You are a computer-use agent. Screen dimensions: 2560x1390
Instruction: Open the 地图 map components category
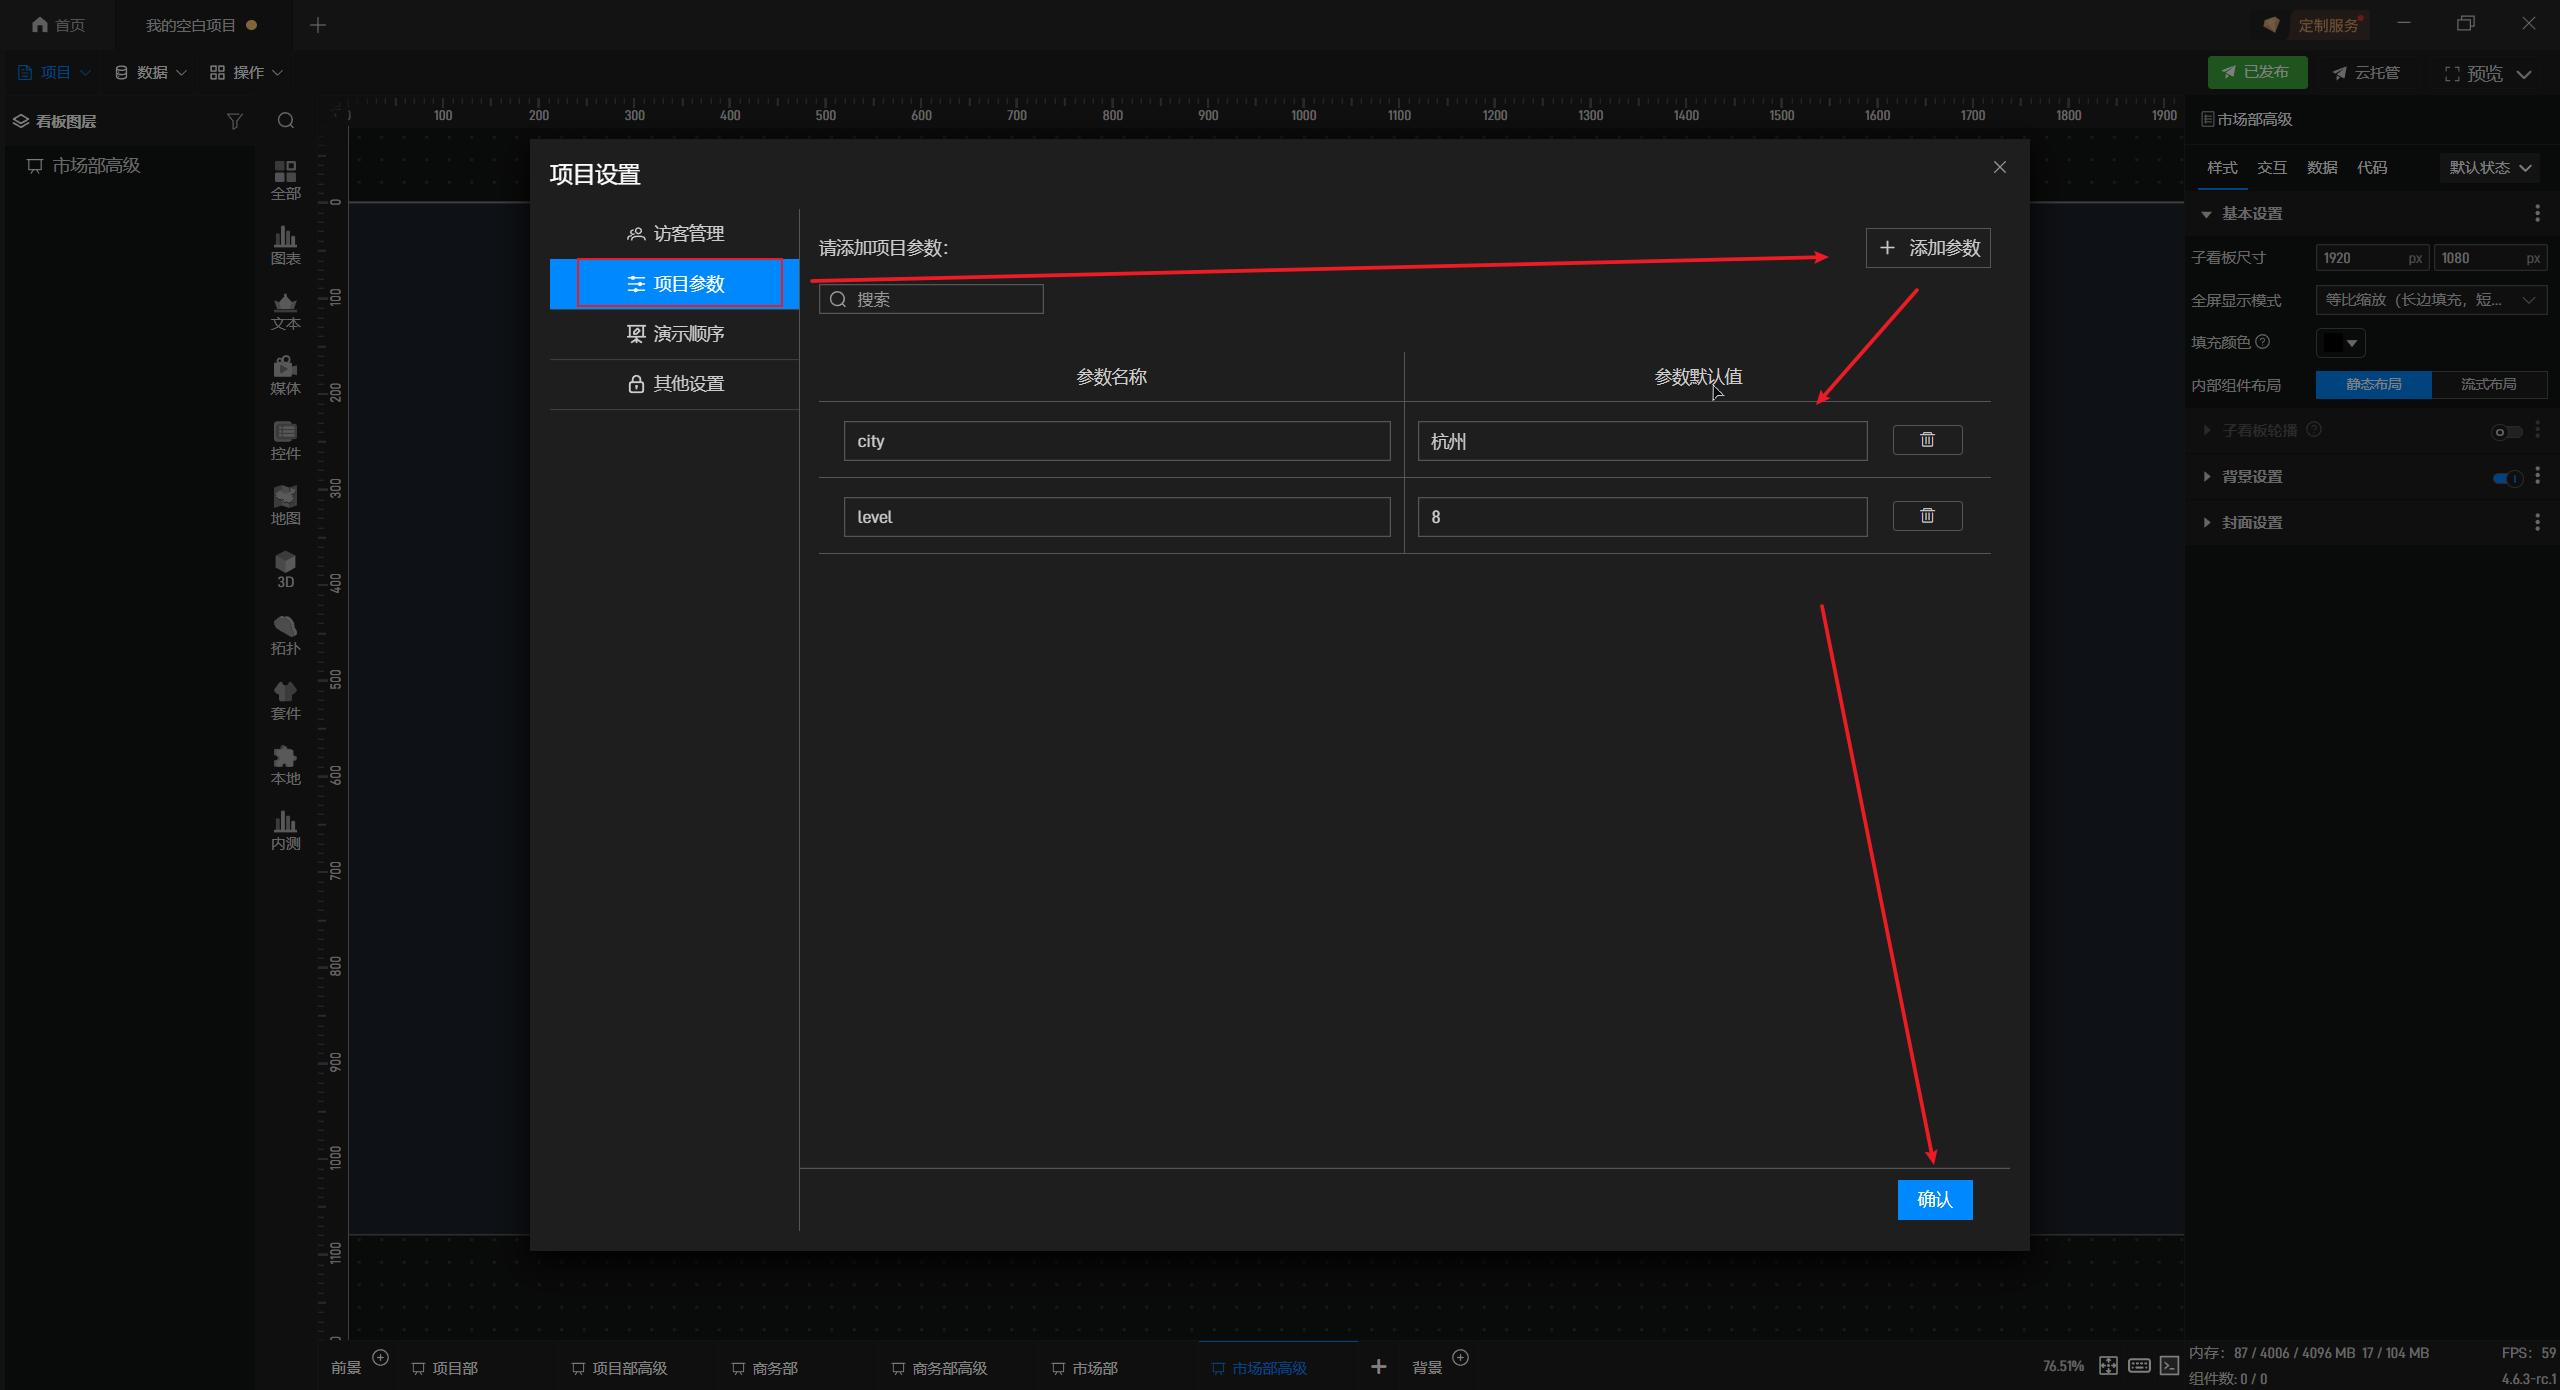point(285,504)
